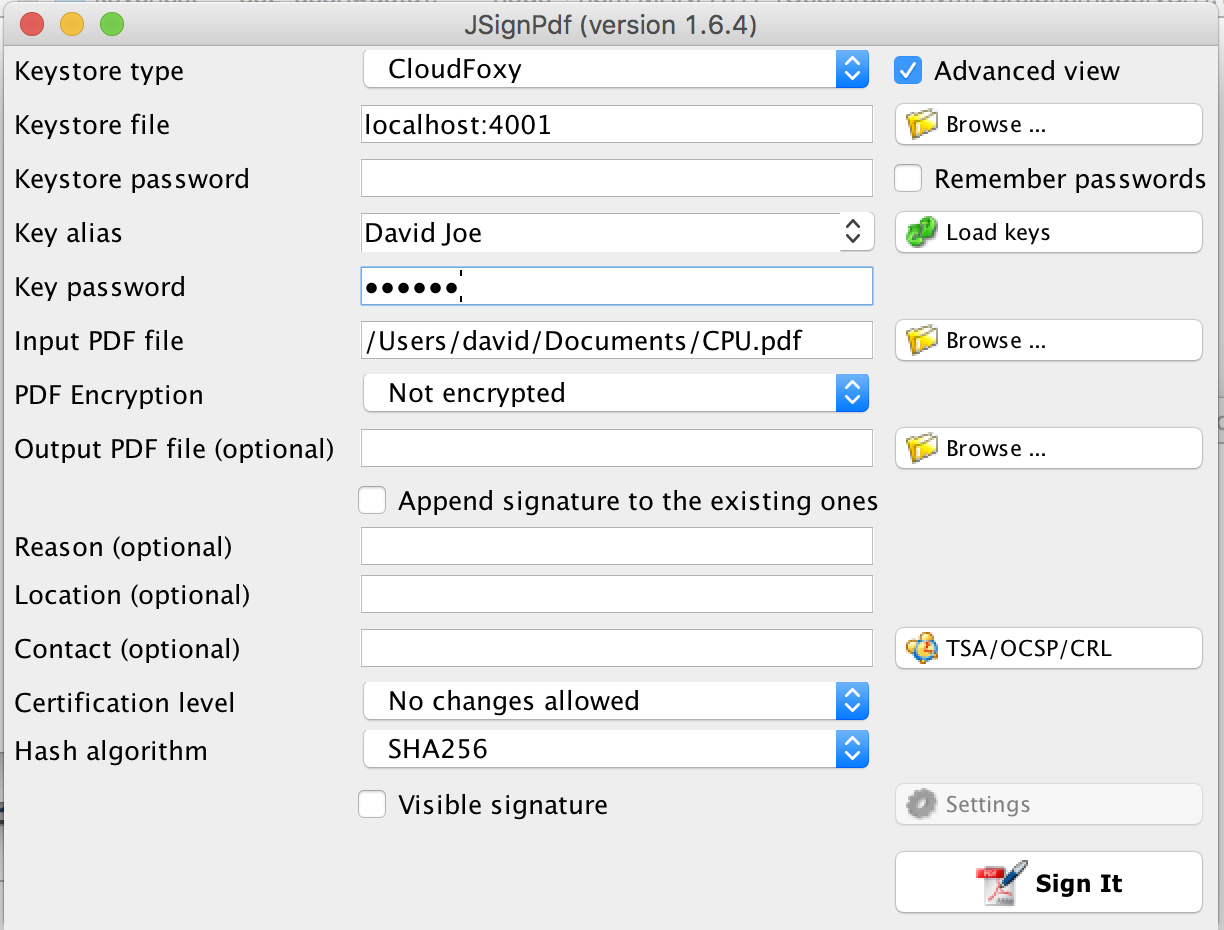Click the PDF pen icon on Sign It
Screen dimensions: 1224x930
click(1002, 883)
